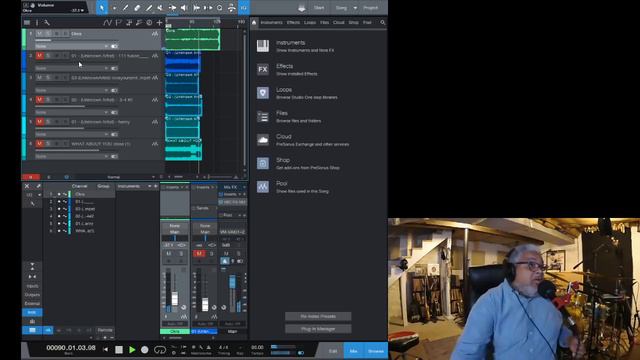Unmute track 2 in track list
The image size is (640, 360).
pyautogui.click(x=40, y=56)
